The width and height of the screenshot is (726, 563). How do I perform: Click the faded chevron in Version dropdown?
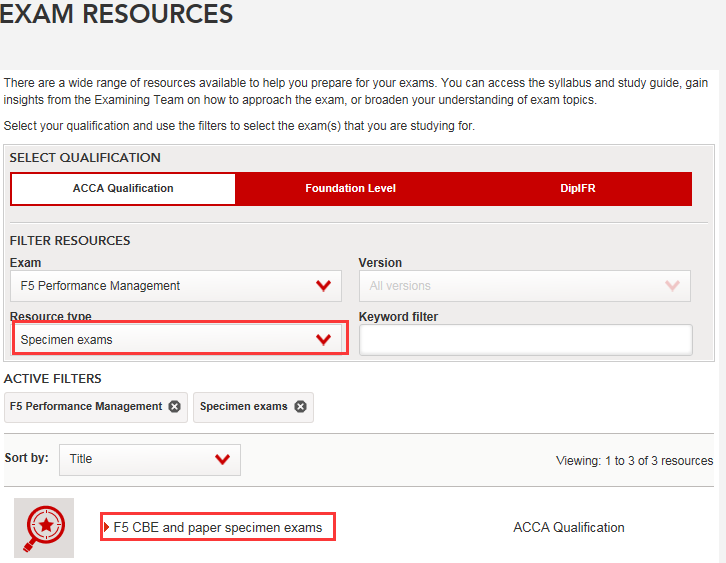point(672,286)
